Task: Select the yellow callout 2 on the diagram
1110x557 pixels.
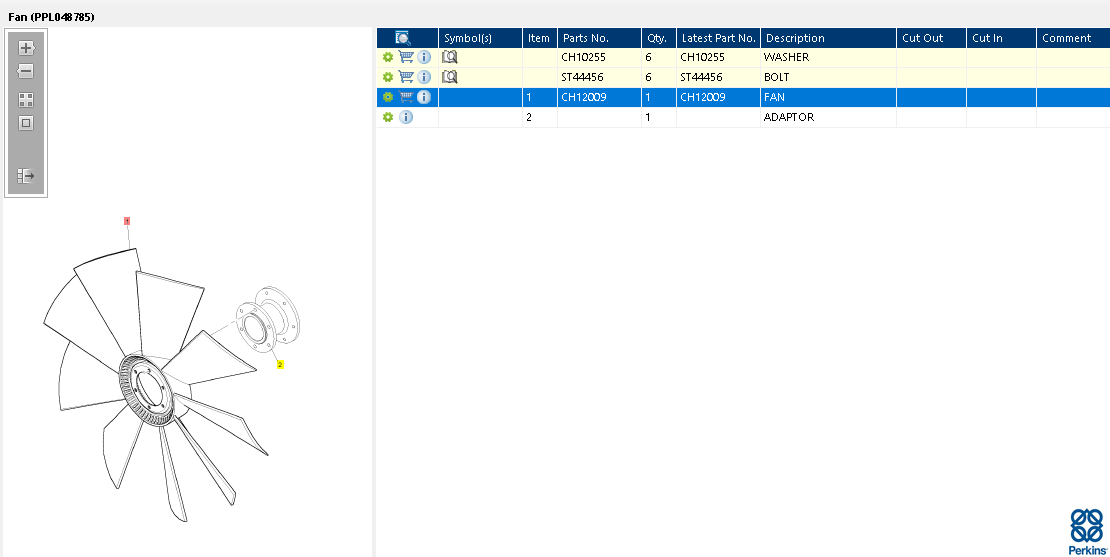Action: (280, 364)
